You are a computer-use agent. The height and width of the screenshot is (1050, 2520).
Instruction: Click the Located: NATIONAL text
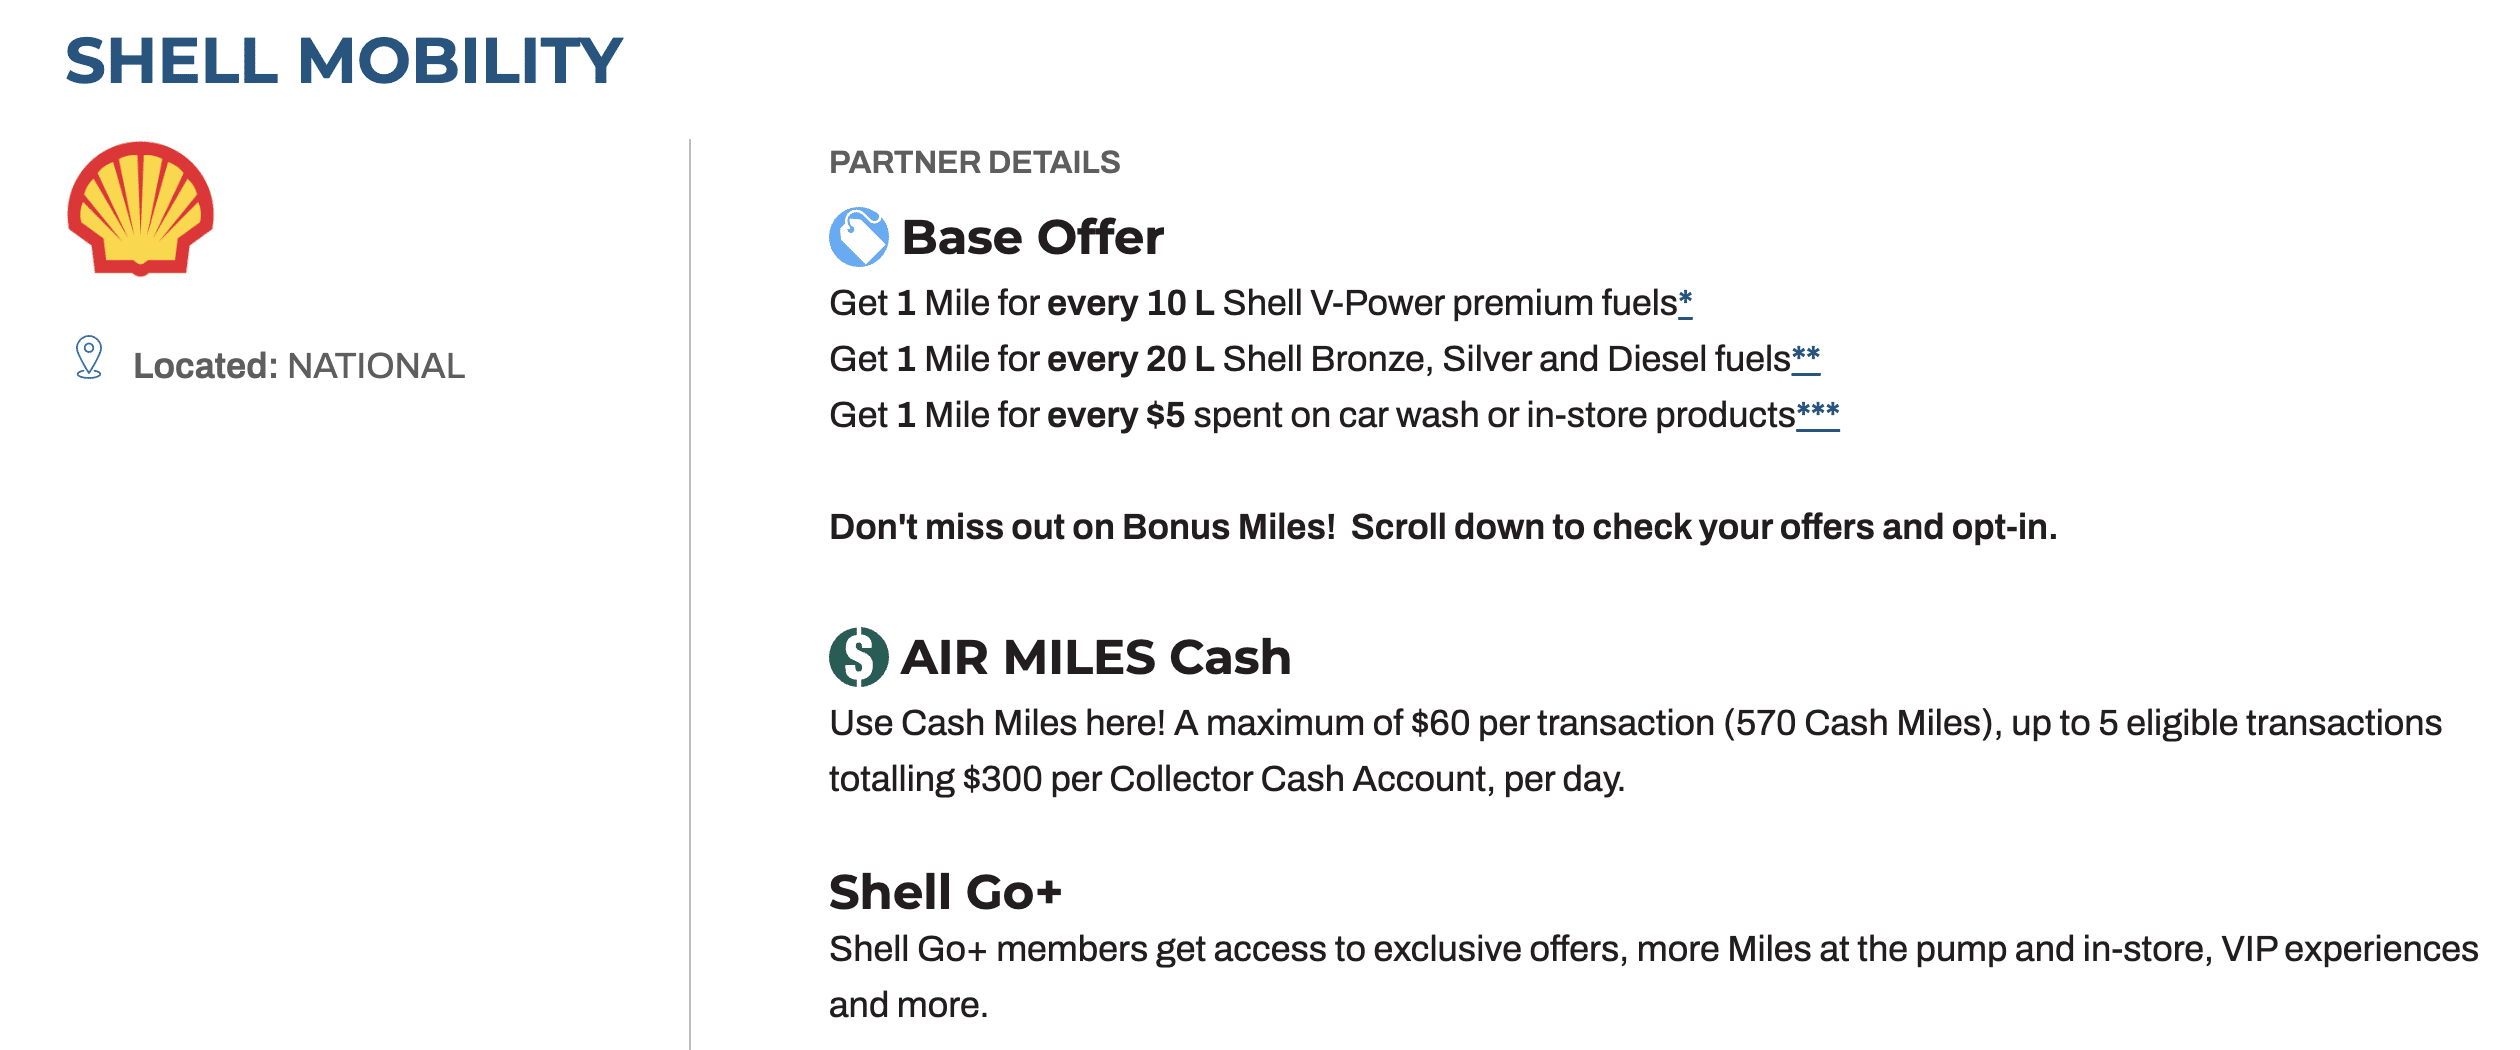coord(298,366)
